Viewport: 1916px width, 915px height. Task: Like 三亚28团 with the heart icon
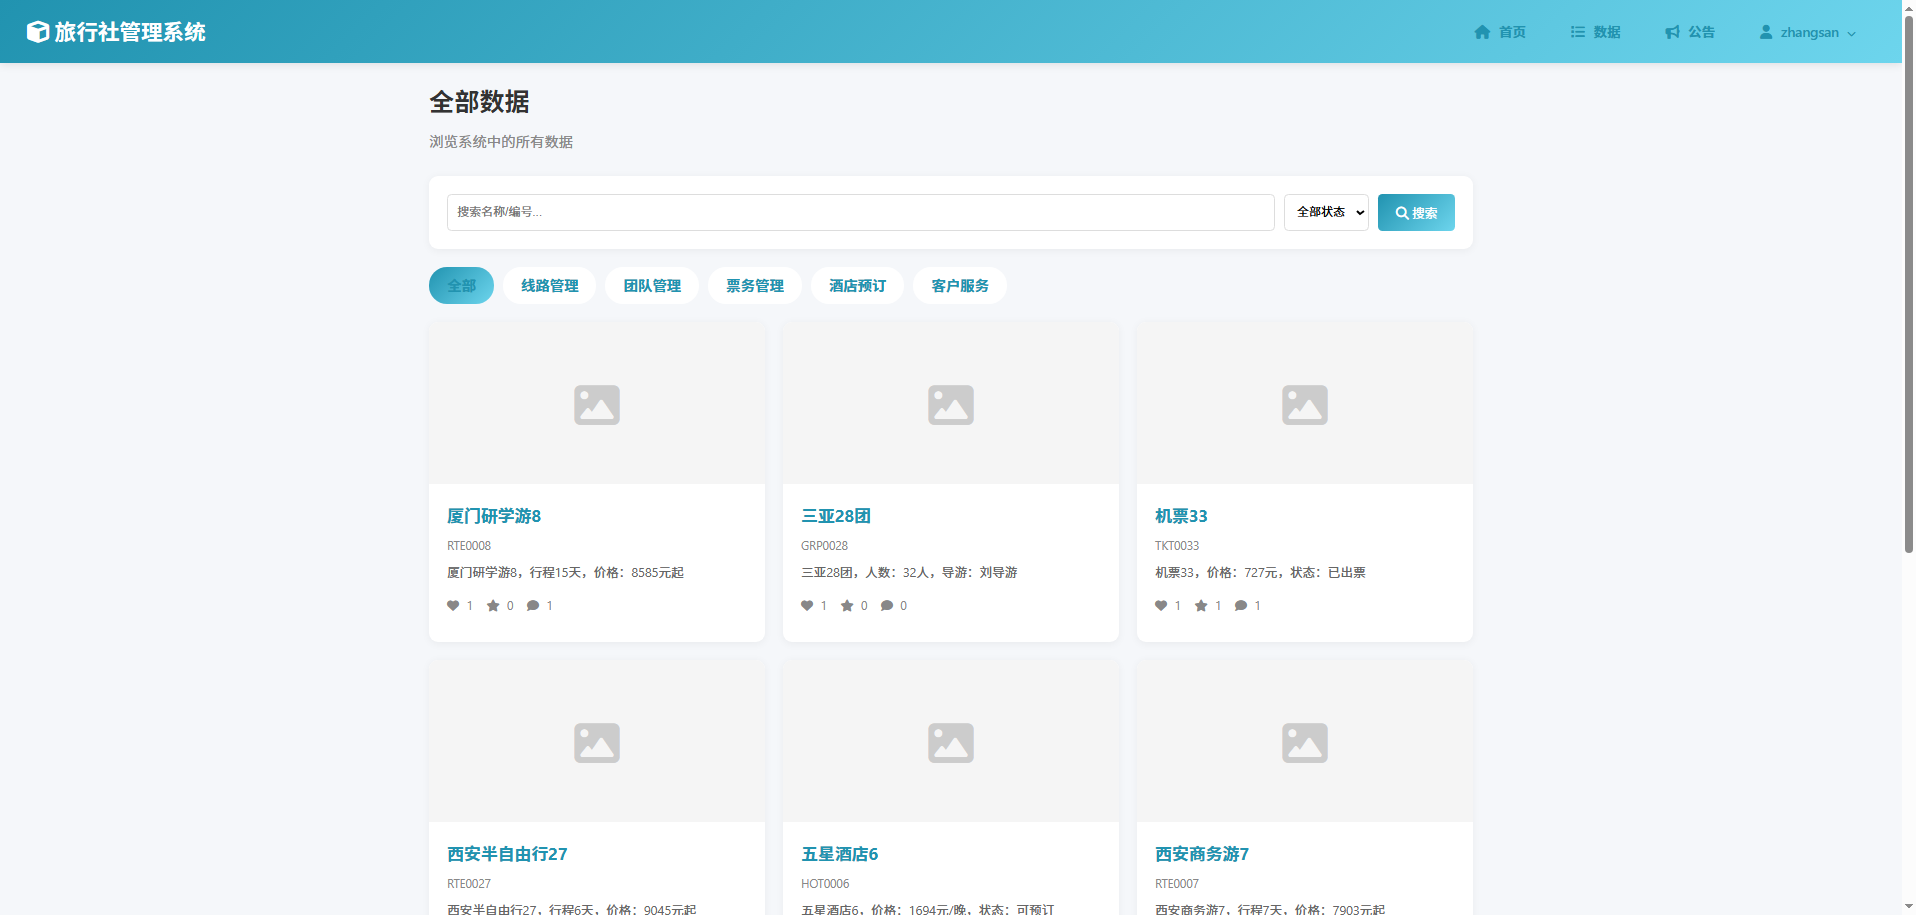[807, 605]
